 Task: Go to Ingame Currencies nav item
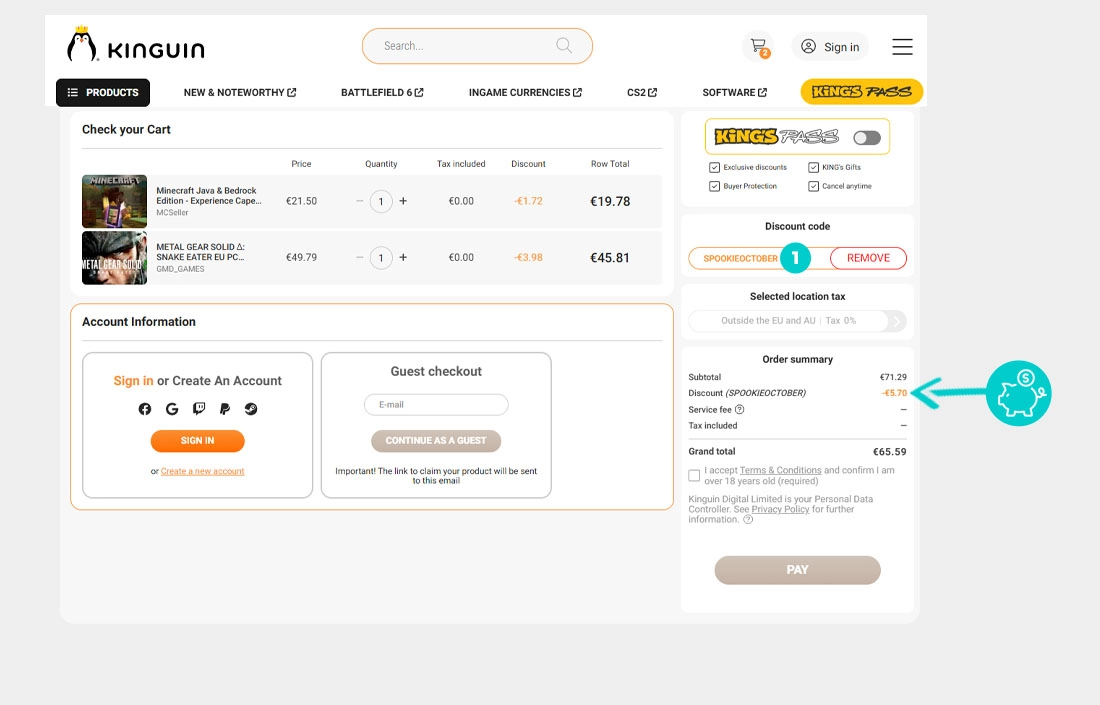coord(525,93)
